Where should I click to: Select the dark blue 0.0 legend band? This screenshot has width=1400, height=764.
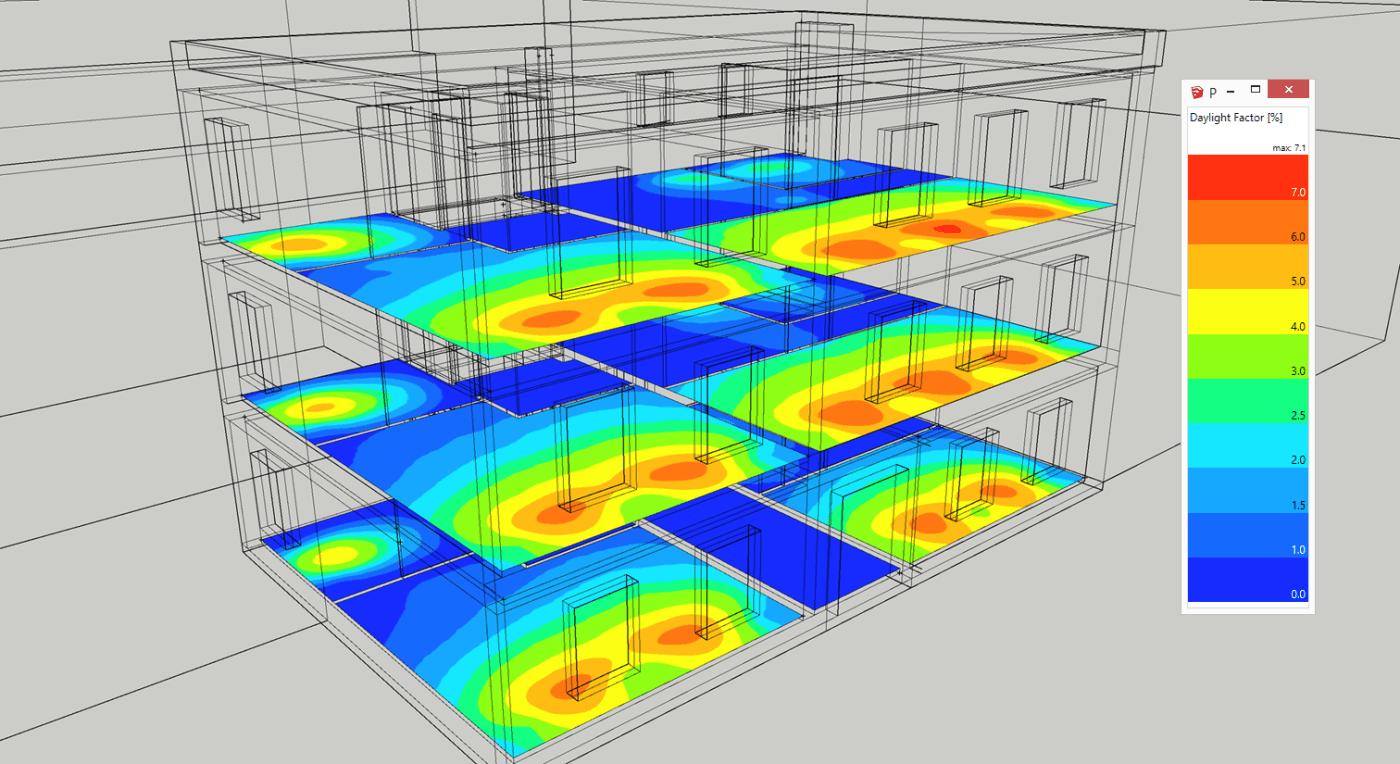pos(1247,581)
